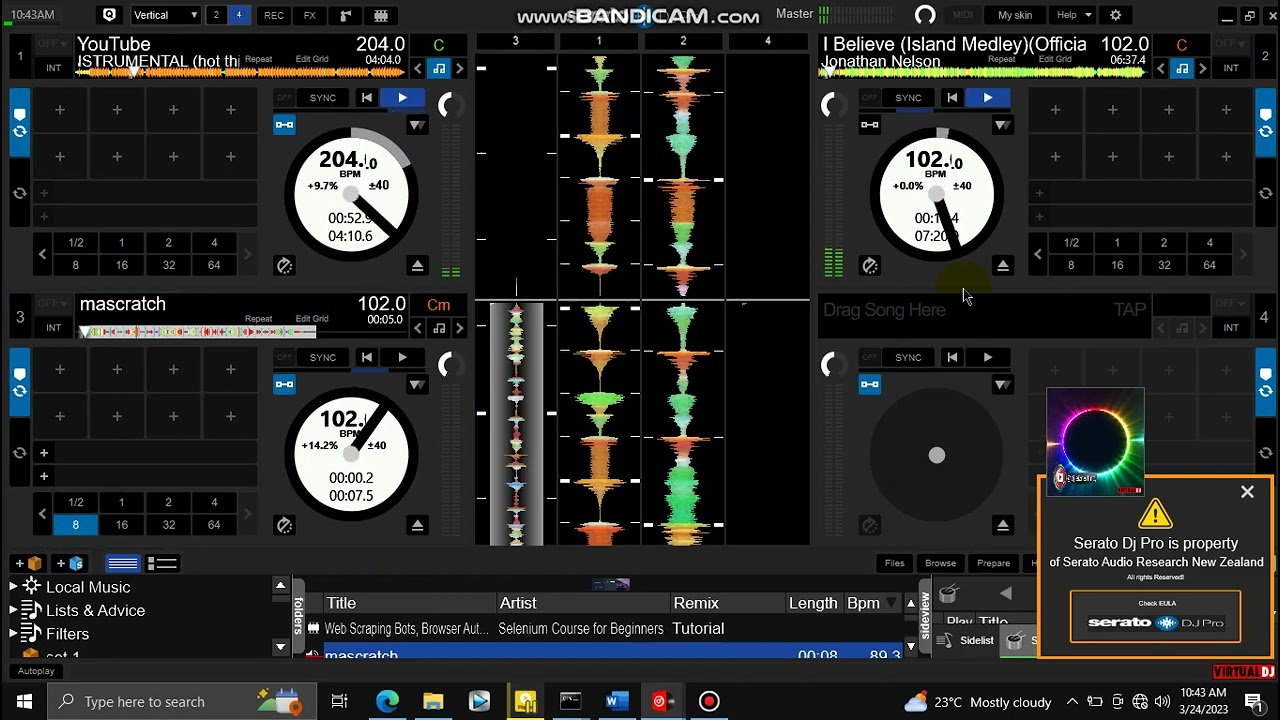The image size is (1280, 720).
Task: Shift deck 1 key down arrow
Action: (418, 68)
